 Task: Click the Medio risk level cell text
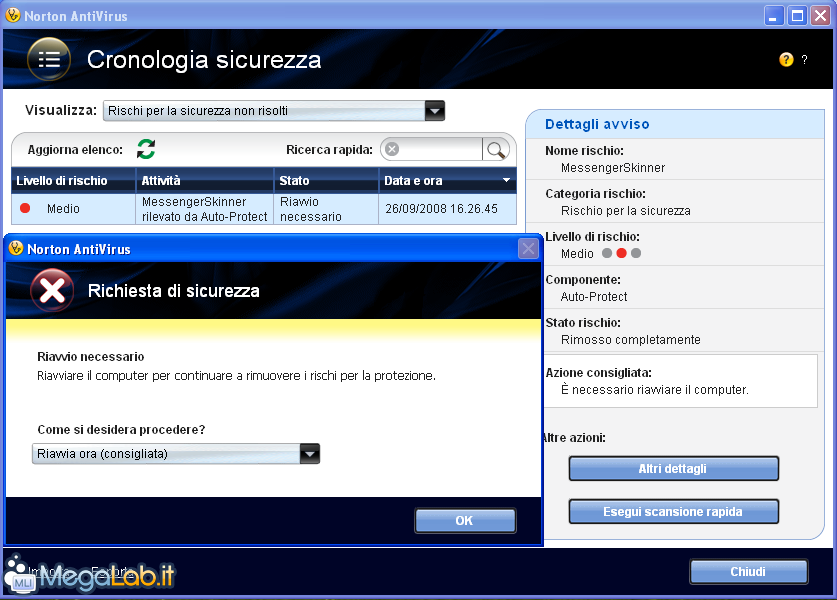[x=63, y=209]
